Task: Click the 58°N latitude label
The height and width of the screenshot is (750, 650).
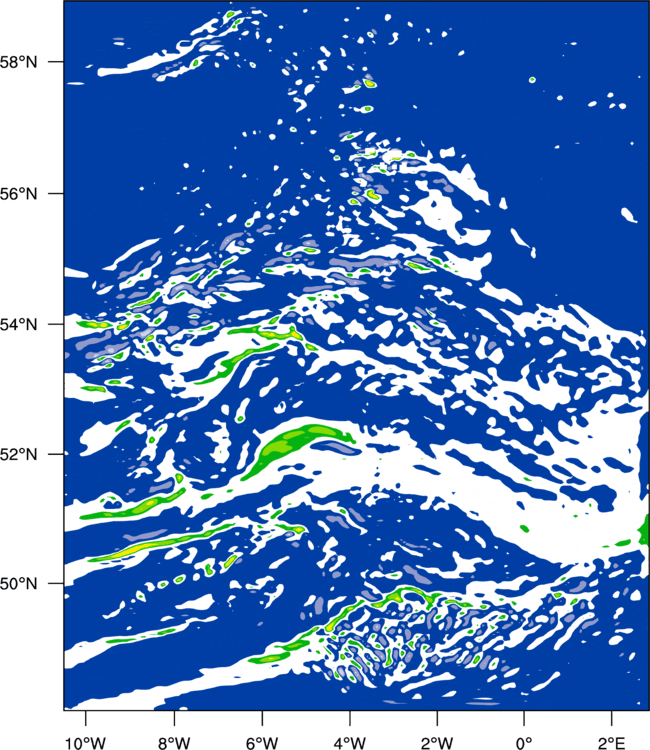Action: (x=18, y=62)
